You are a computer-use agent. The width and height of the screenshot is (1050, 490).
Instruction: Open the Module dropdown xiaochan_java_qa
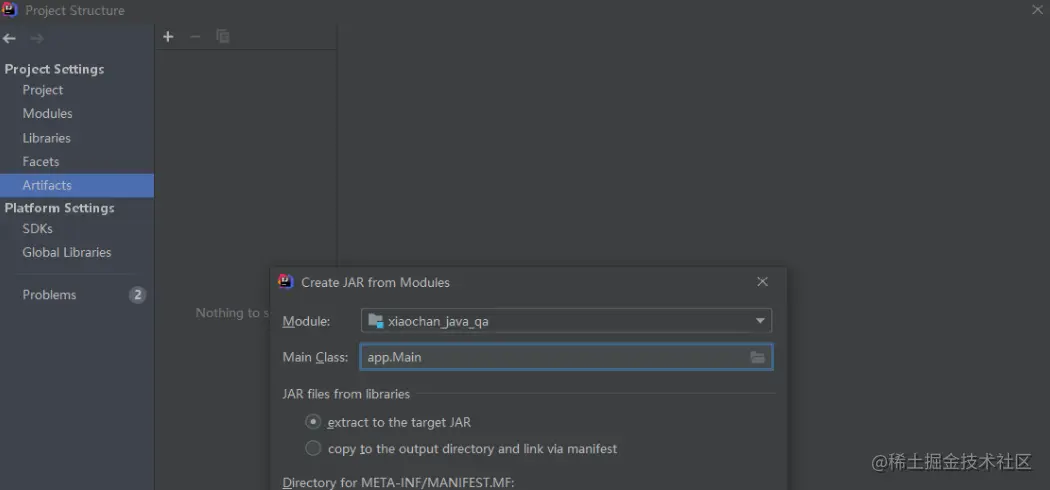[x=567, y=321]
